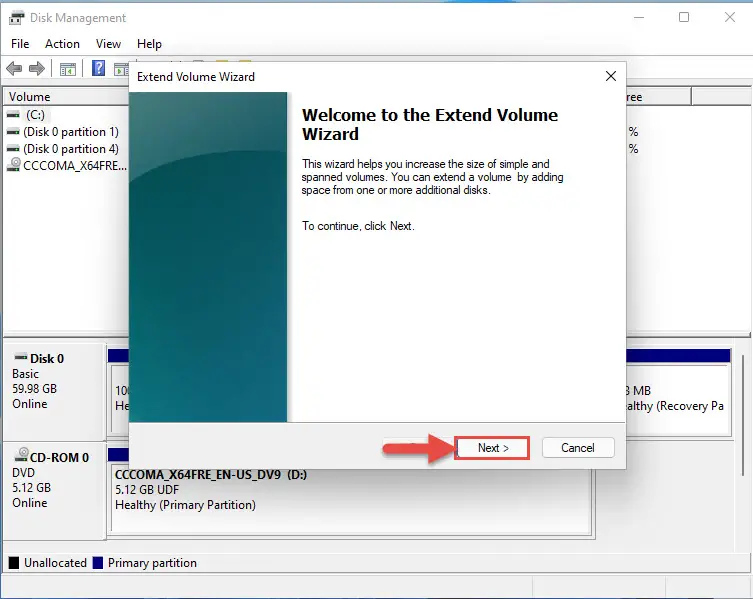This screenshot has width=753, height=599.
Task: Open the Action menu
Action: pos(62,44)
